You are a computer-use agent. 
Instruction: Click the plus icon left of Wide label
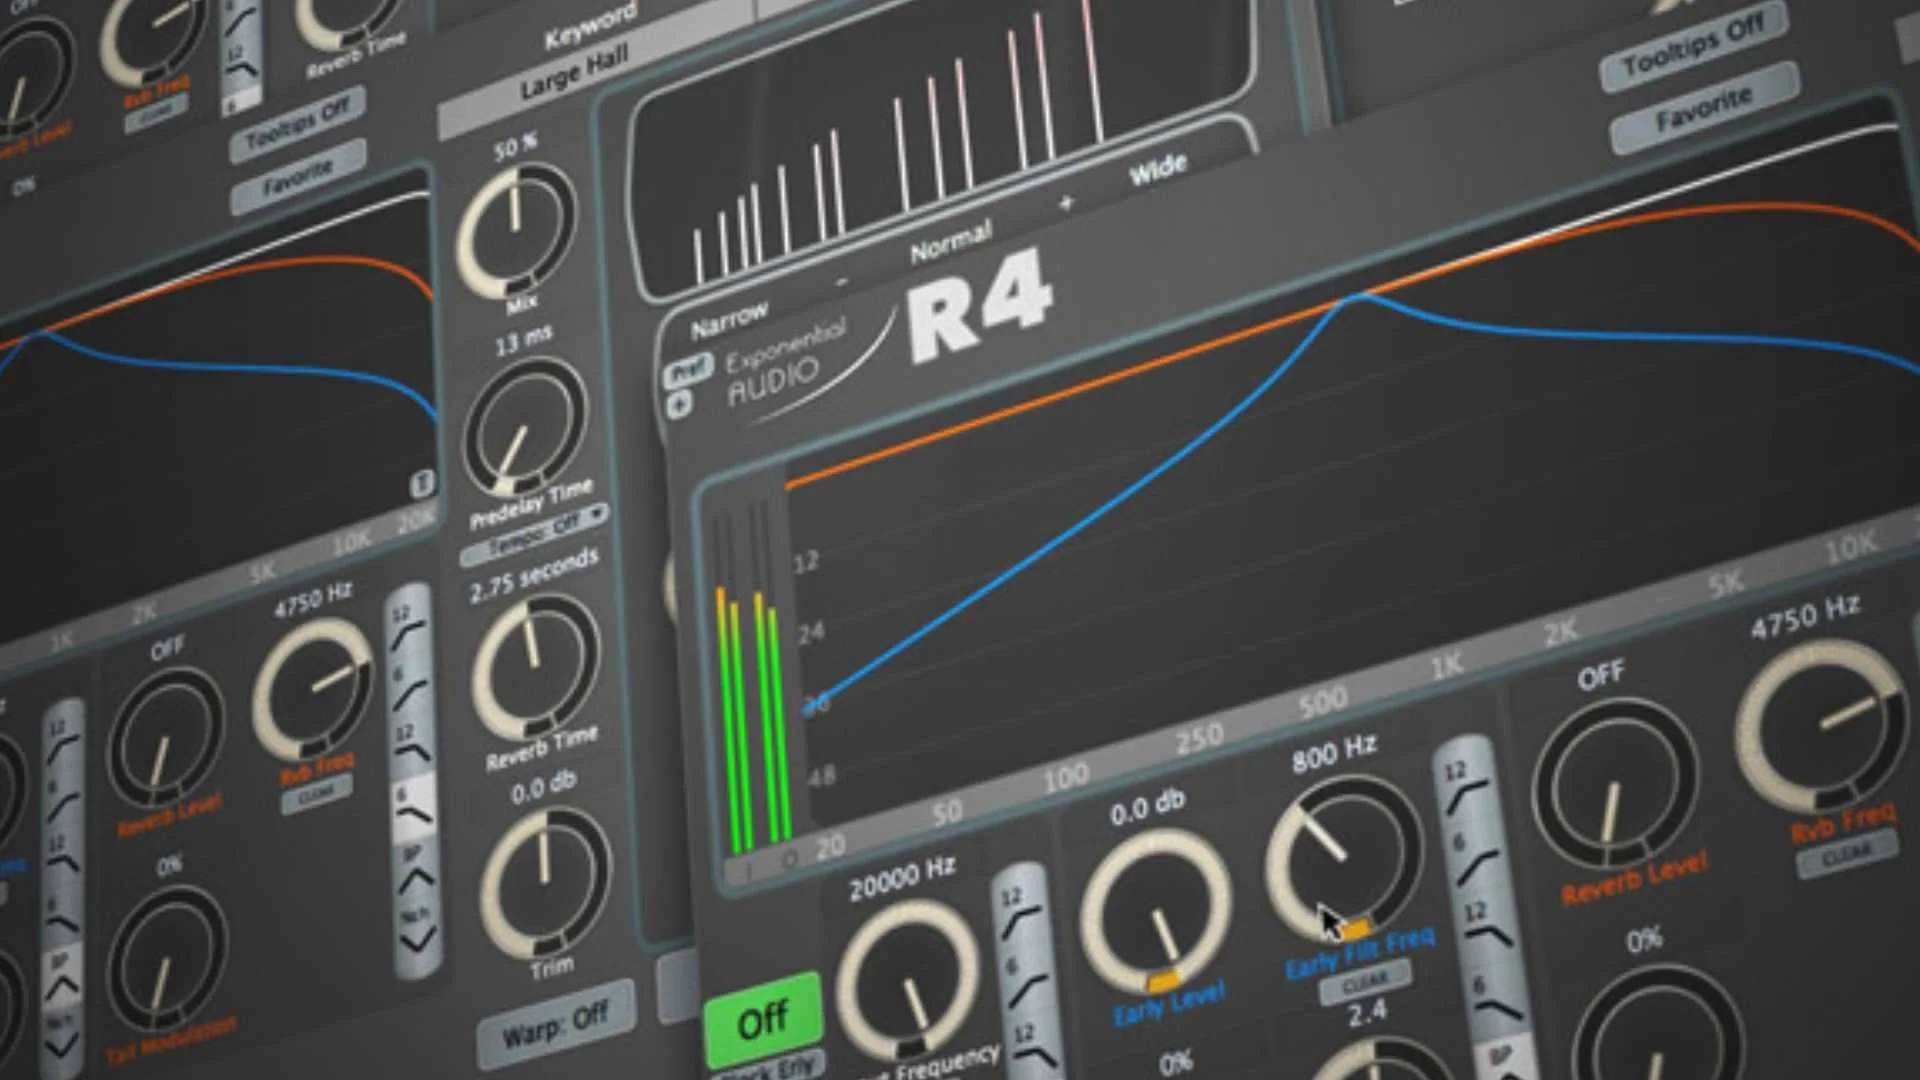1066,203
